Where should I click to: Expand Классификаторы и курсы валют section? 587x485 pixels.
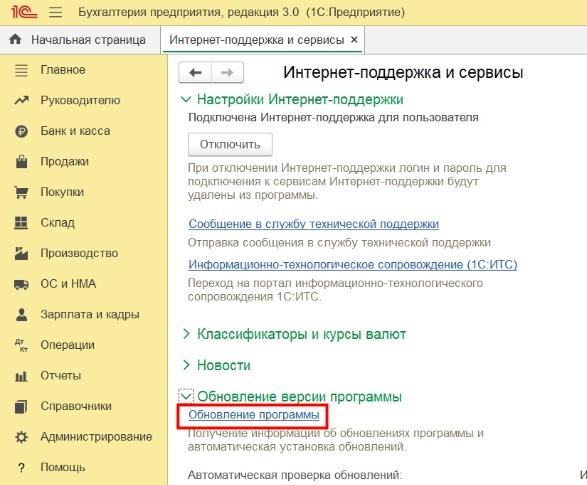pyautogui.click(x=186, y=334)
